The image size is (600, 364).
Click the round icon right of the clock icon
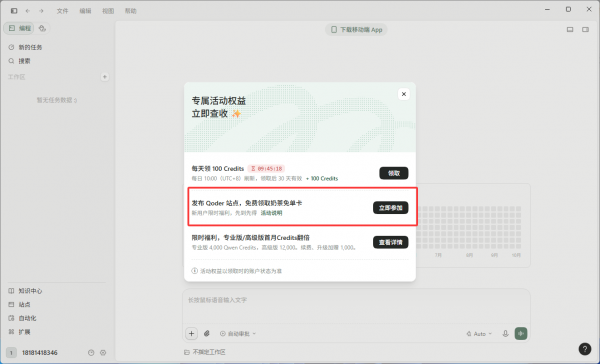click(103, 353)
